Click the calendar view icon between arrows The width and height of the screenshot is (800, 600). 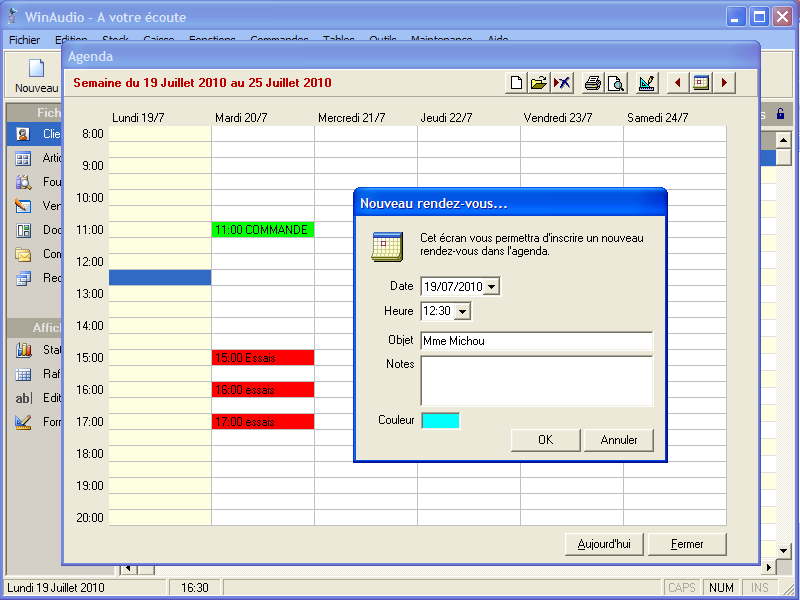(x=701, y=83)
